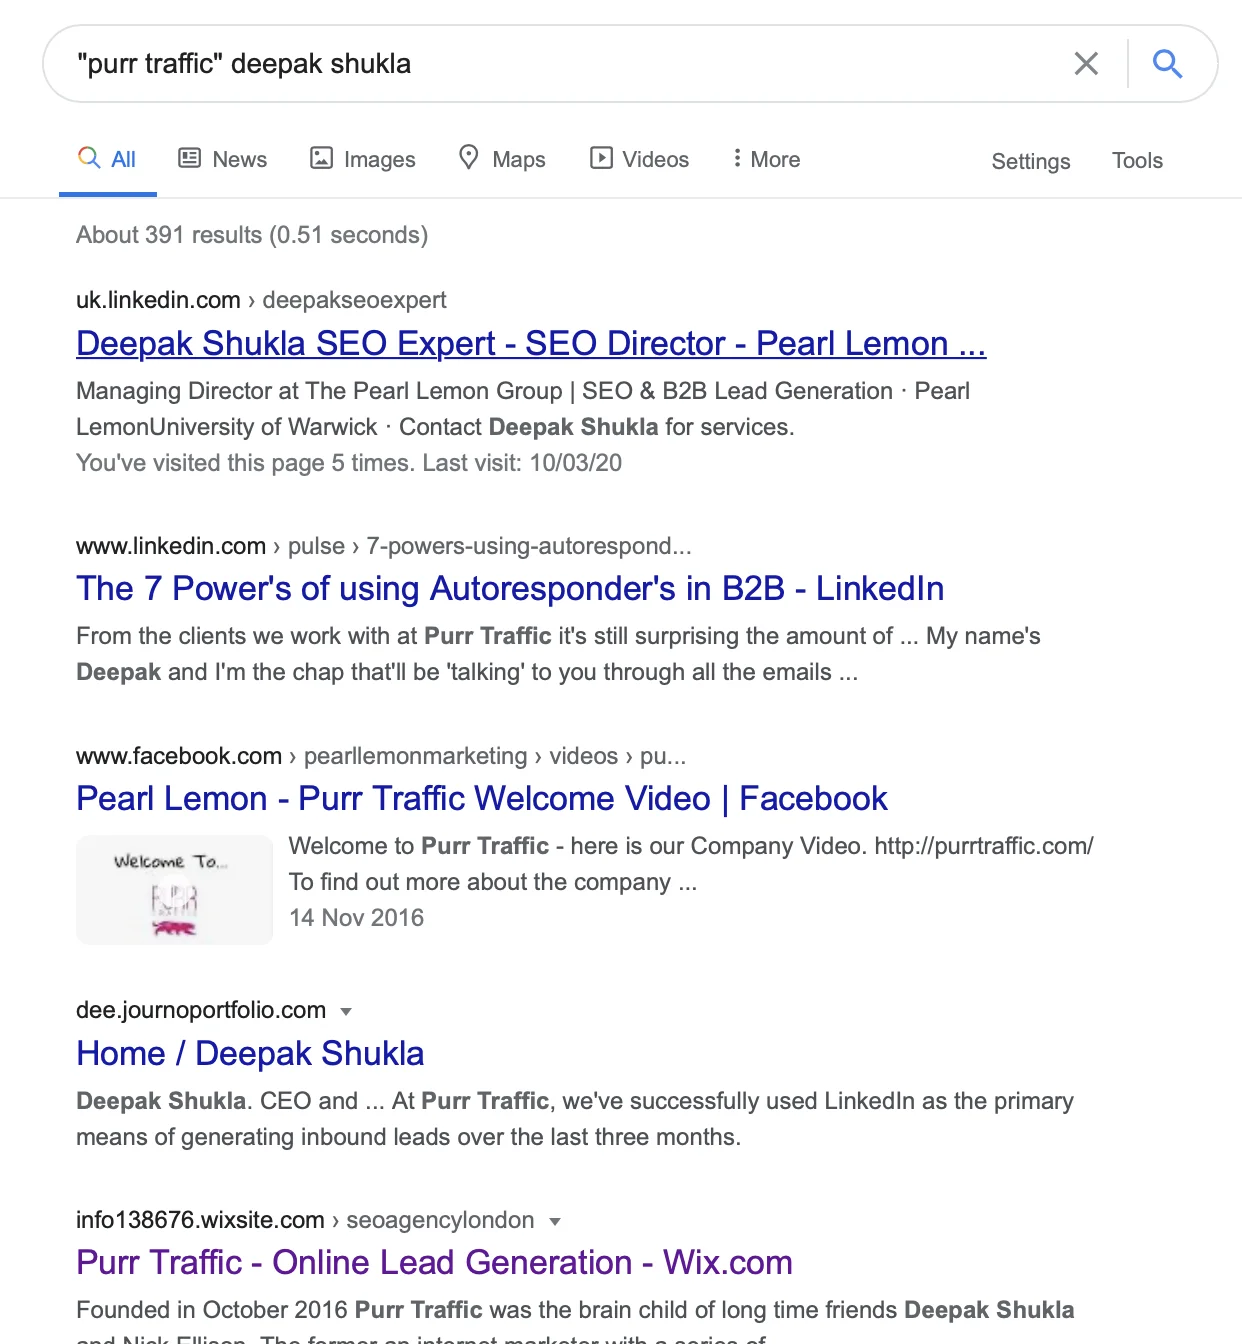Open the Tools menu
The width and height of the screenshot is (1242, 1344).
tap(1137, 160)
